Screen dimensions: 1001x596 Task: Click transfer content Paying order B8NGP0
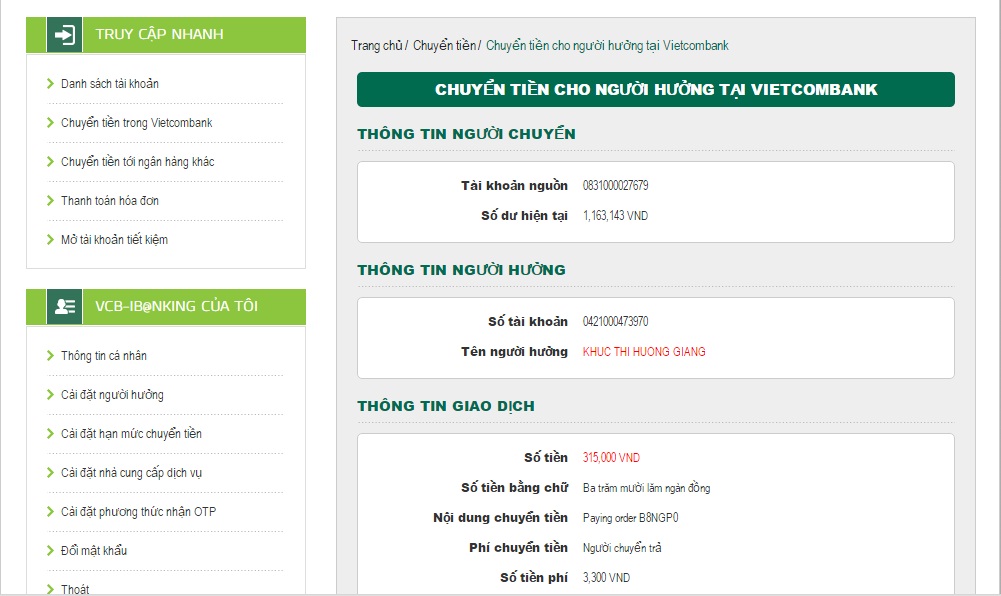(x=631, y=518)
